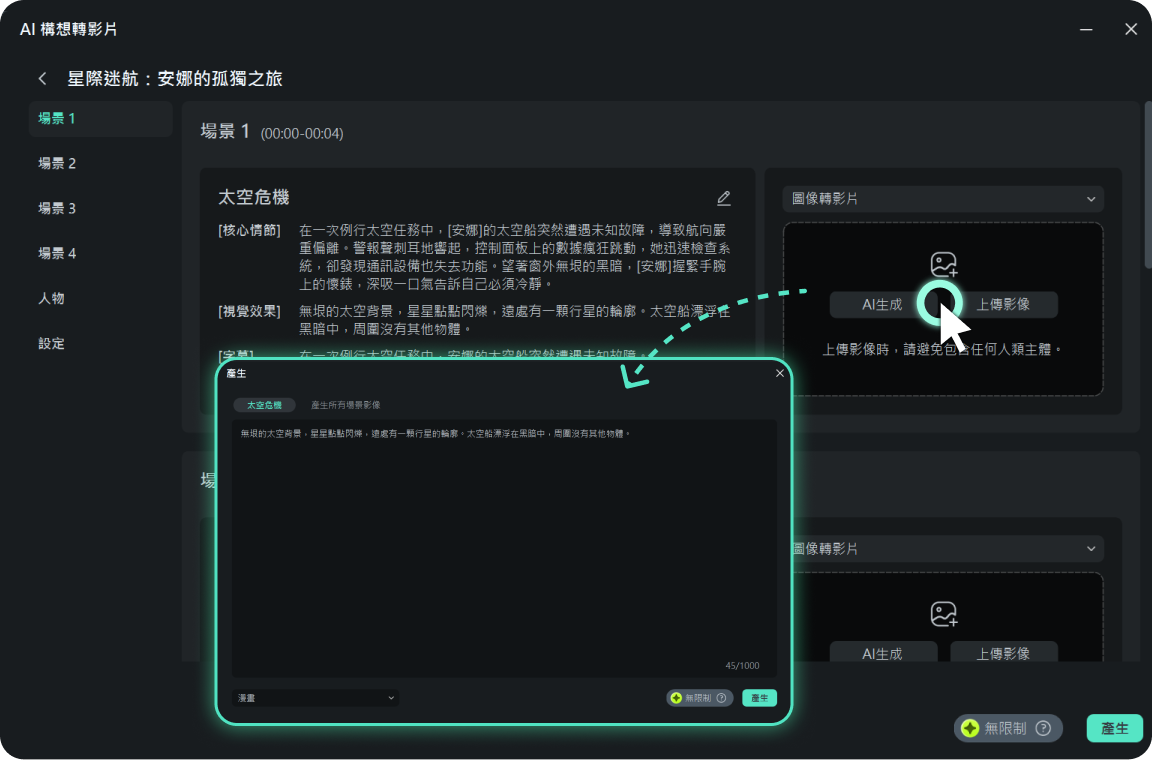
Task: Click the 產生 button inside the popup
Action: click(760, 698)
